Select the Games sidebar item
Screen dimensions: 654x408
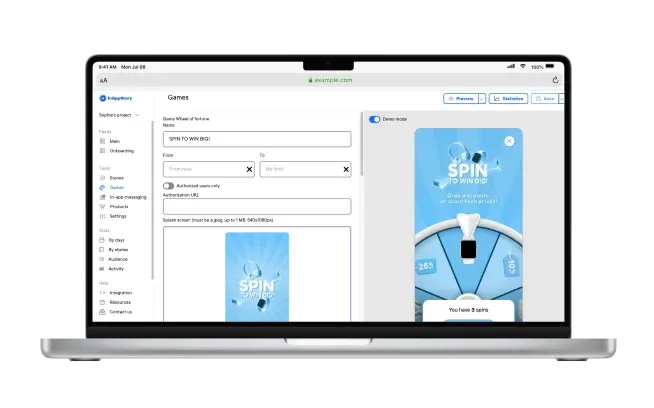pyautogui.click(x=116, y=187)
